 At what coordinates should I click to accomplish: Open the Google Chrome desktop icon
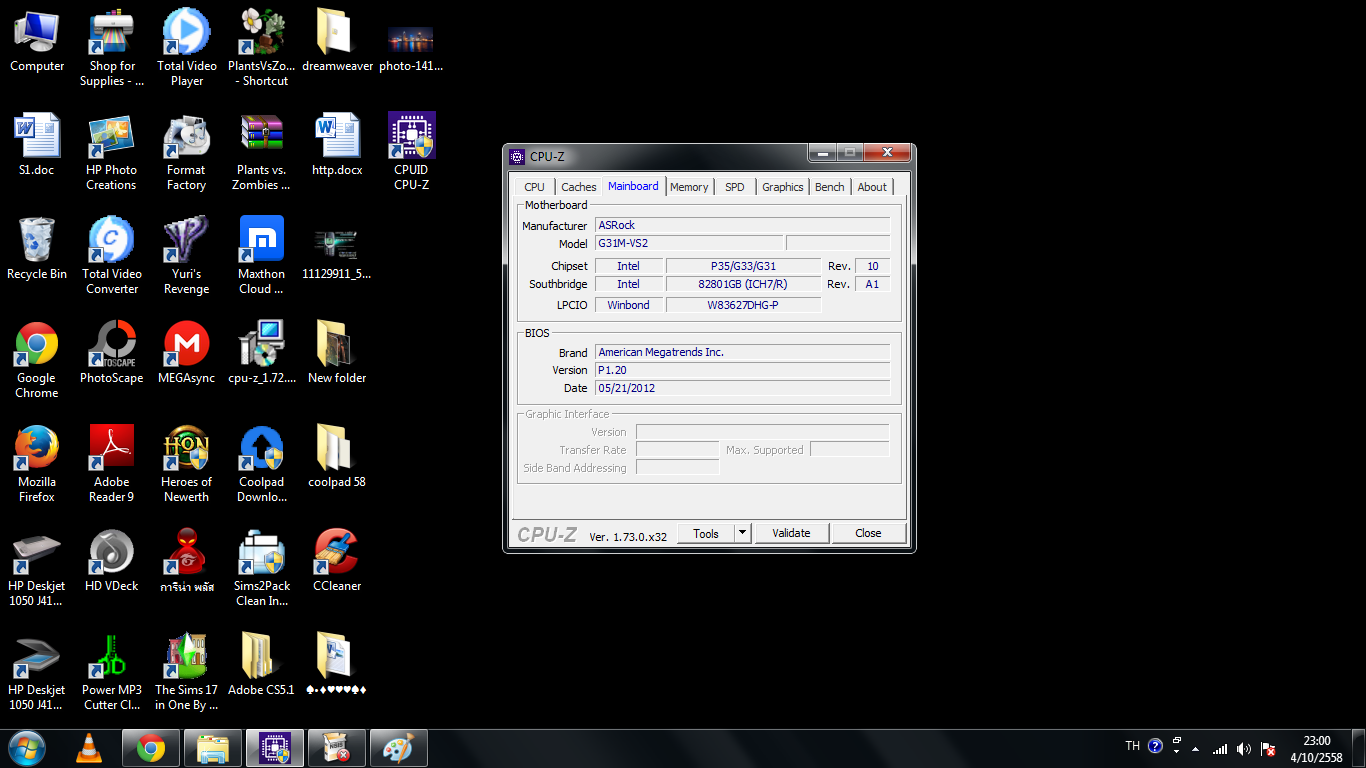pyautogui.click(x=36, y=345)
